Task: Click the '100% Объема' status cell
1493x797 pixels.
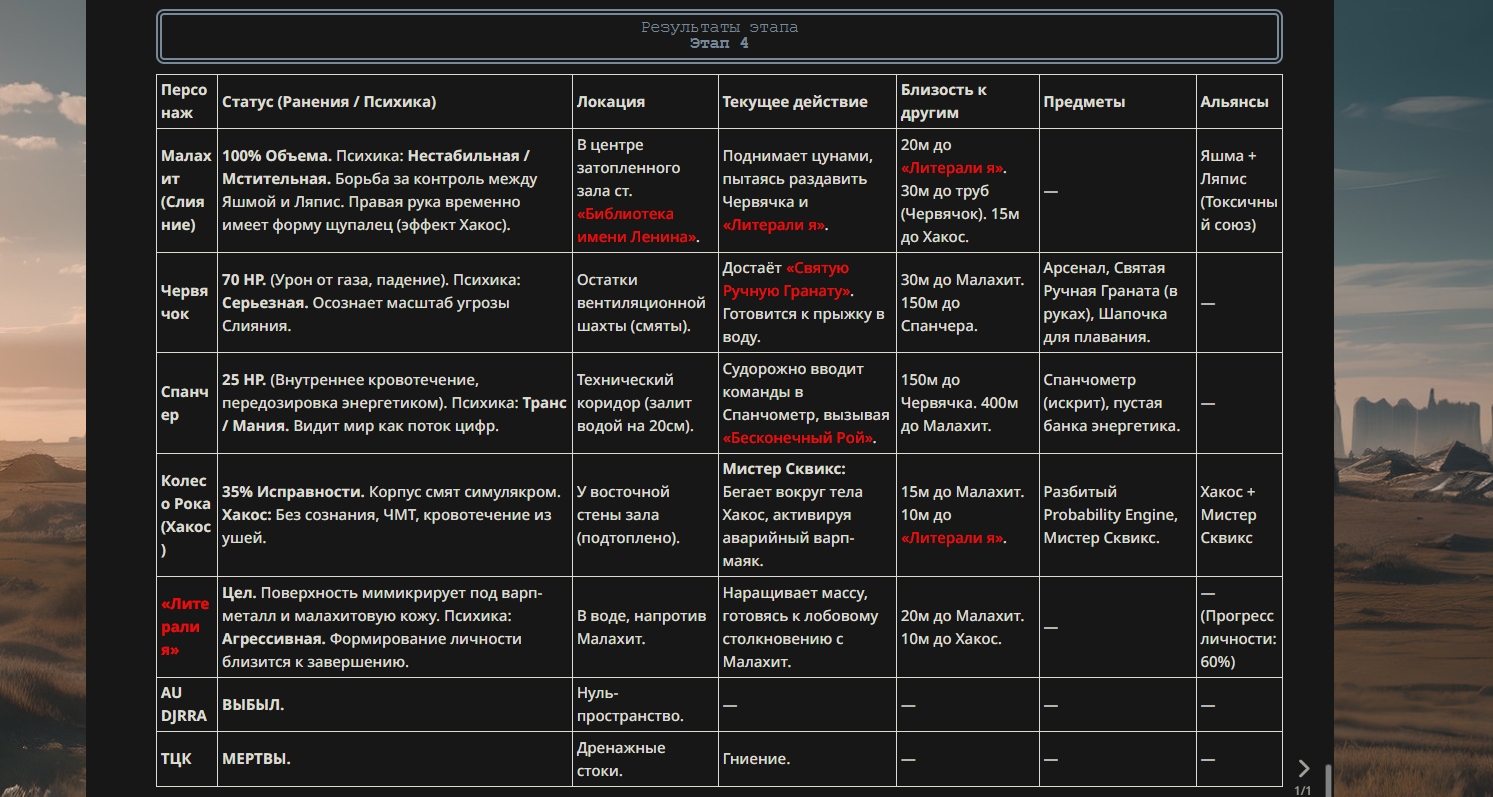Action: click(394, 190)
